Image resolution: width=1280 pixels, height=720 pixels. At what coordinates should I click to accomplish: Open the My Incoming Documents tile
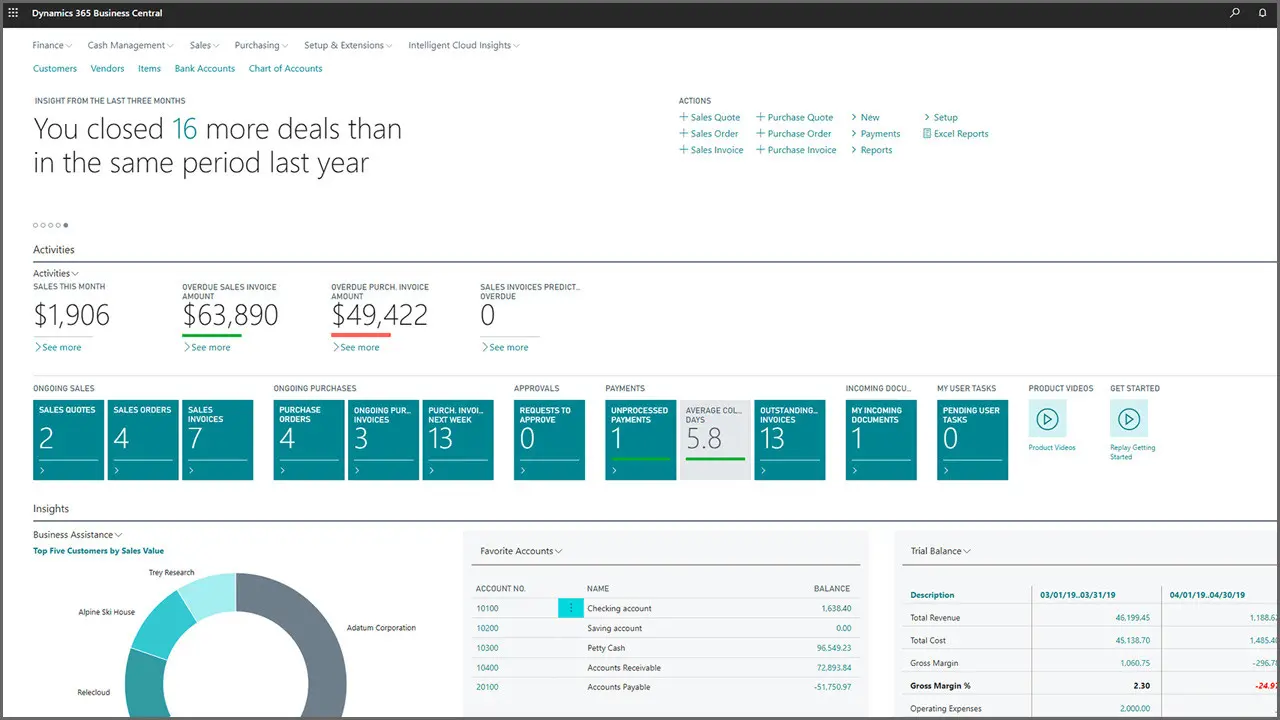point(881,440)
